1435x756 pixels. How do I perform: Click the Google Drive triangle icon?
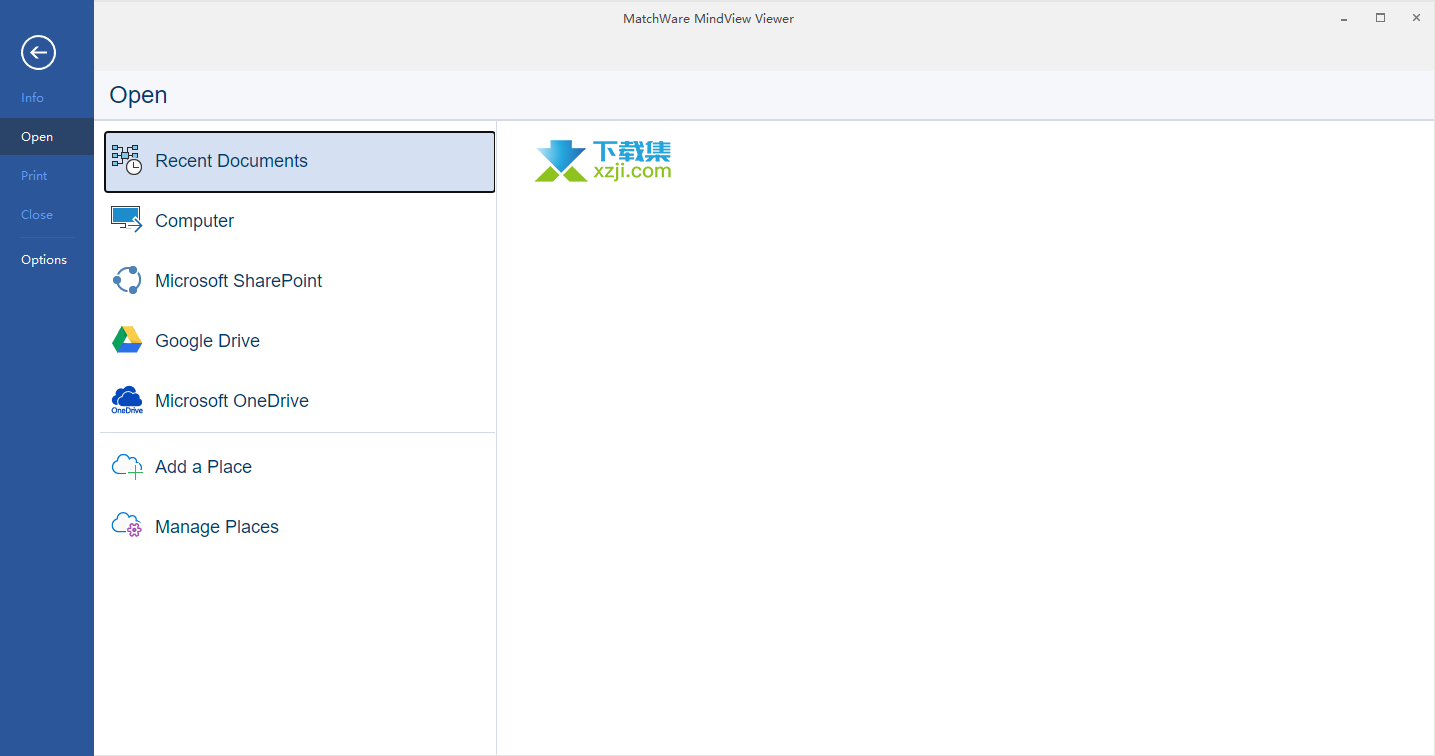(x=127, y=340)
